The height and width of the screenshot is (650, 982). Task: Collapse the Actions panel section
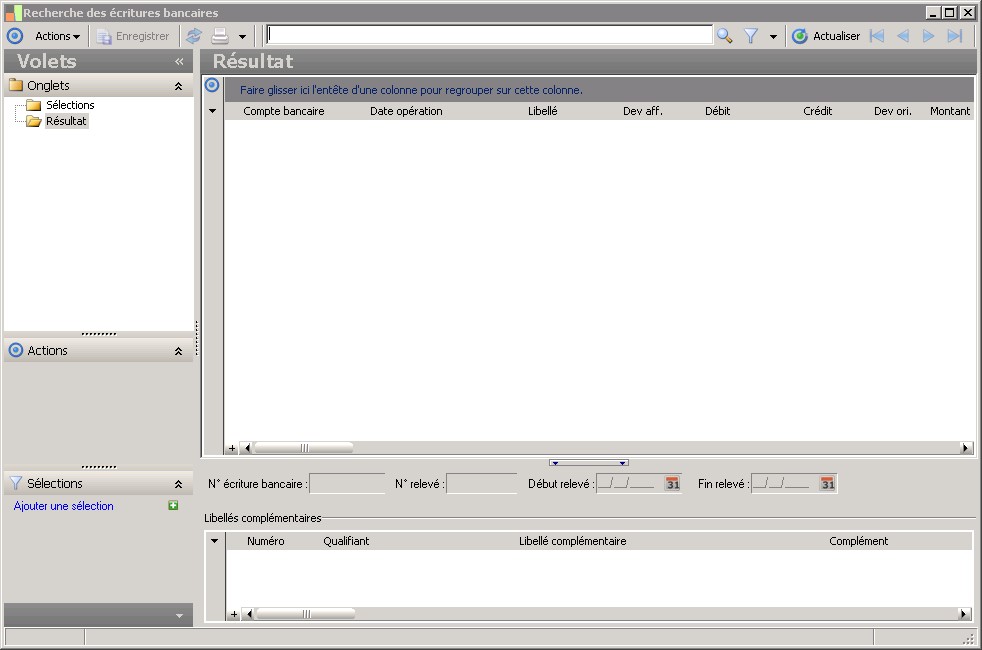click(x=178, y=351)
